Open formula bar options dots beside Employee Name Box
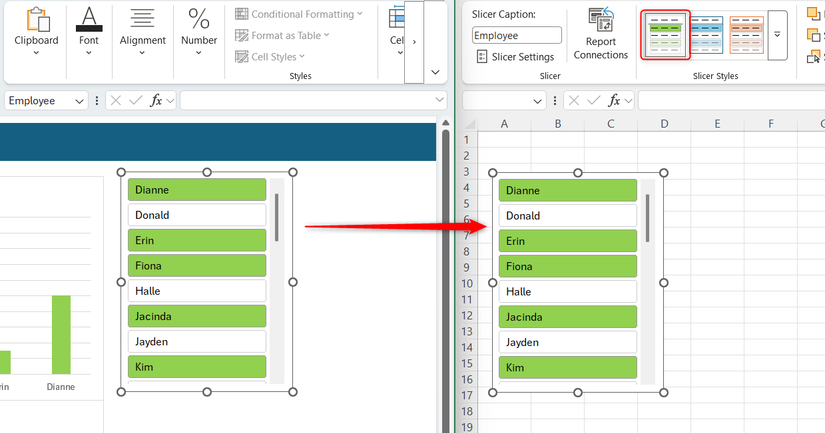Screen dimensions: 825x433 tap(97, 100)
